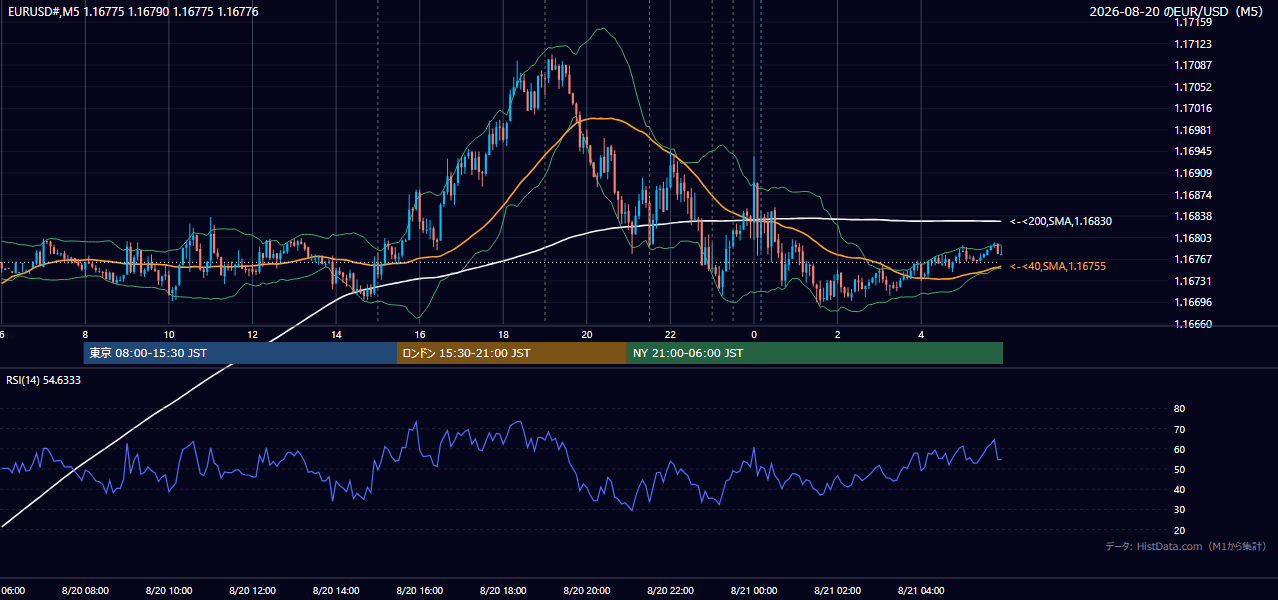Image resolution: width=1278 pixels, height=600 pixels.
Task: Click the bottom time label 8/20 12:00
Action: tap(252, 591)
